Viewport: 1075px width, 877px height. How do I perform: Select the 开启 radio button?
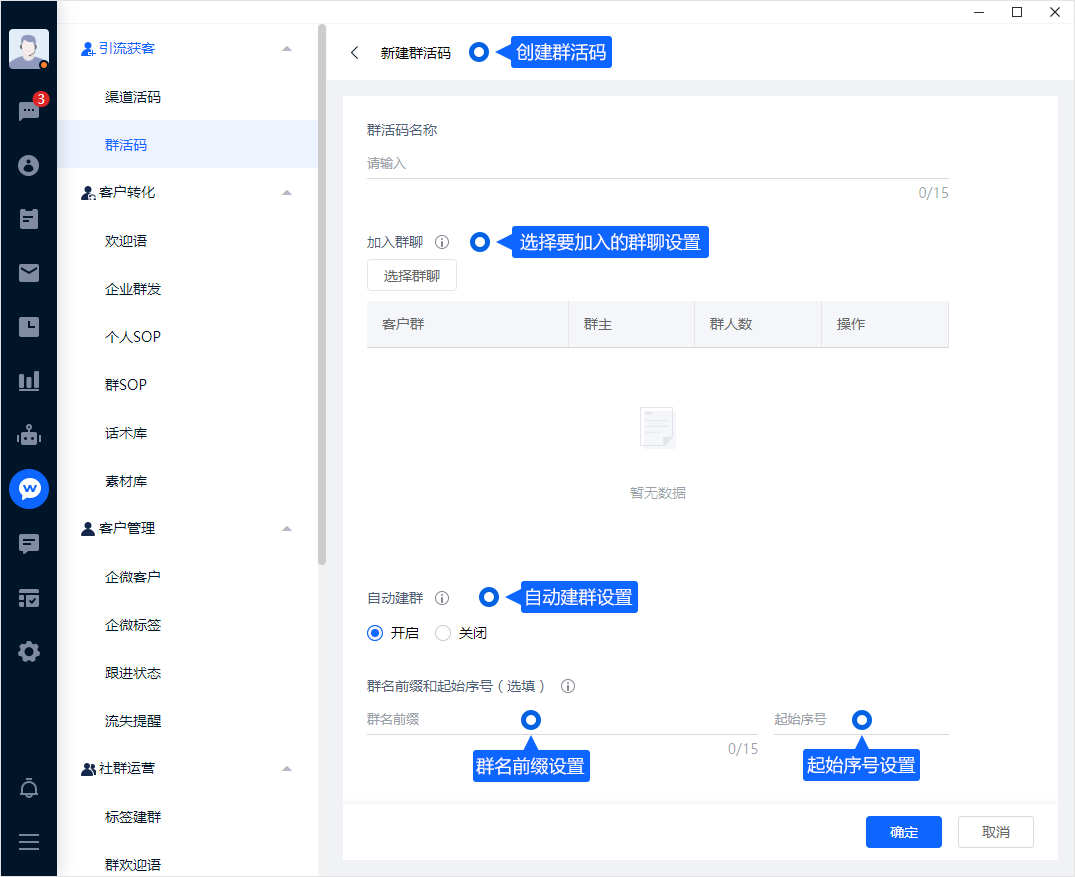pyautogui.click(x=376, y=633)
